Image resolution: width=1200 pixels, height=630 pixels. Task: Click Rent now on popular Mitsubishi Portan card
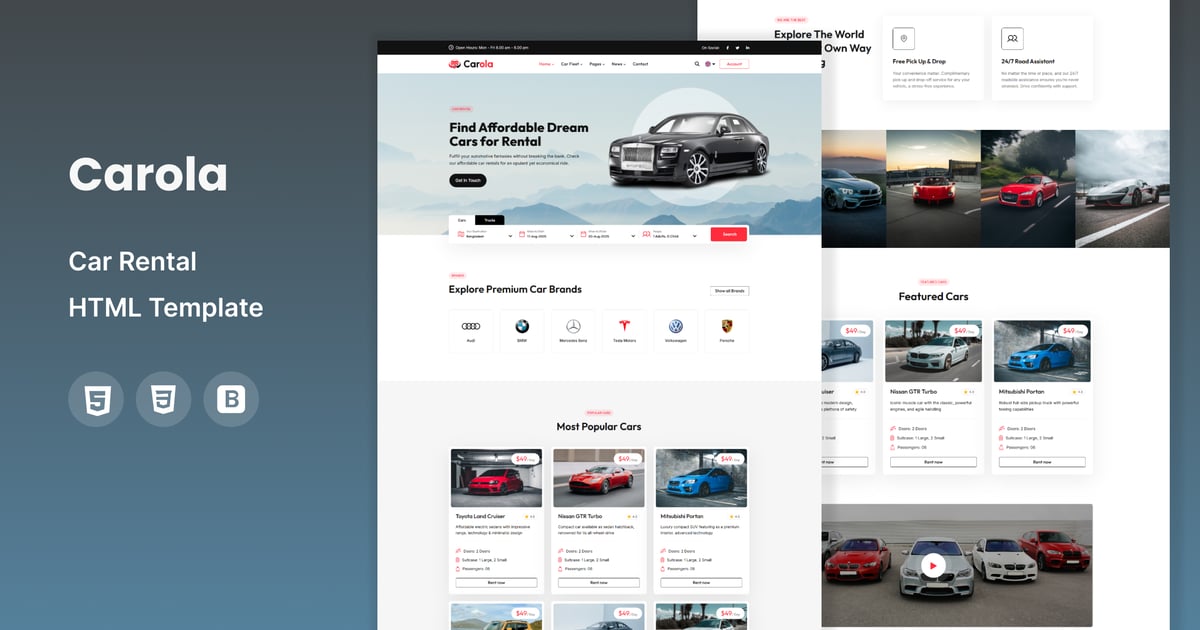tap(701, 582)
